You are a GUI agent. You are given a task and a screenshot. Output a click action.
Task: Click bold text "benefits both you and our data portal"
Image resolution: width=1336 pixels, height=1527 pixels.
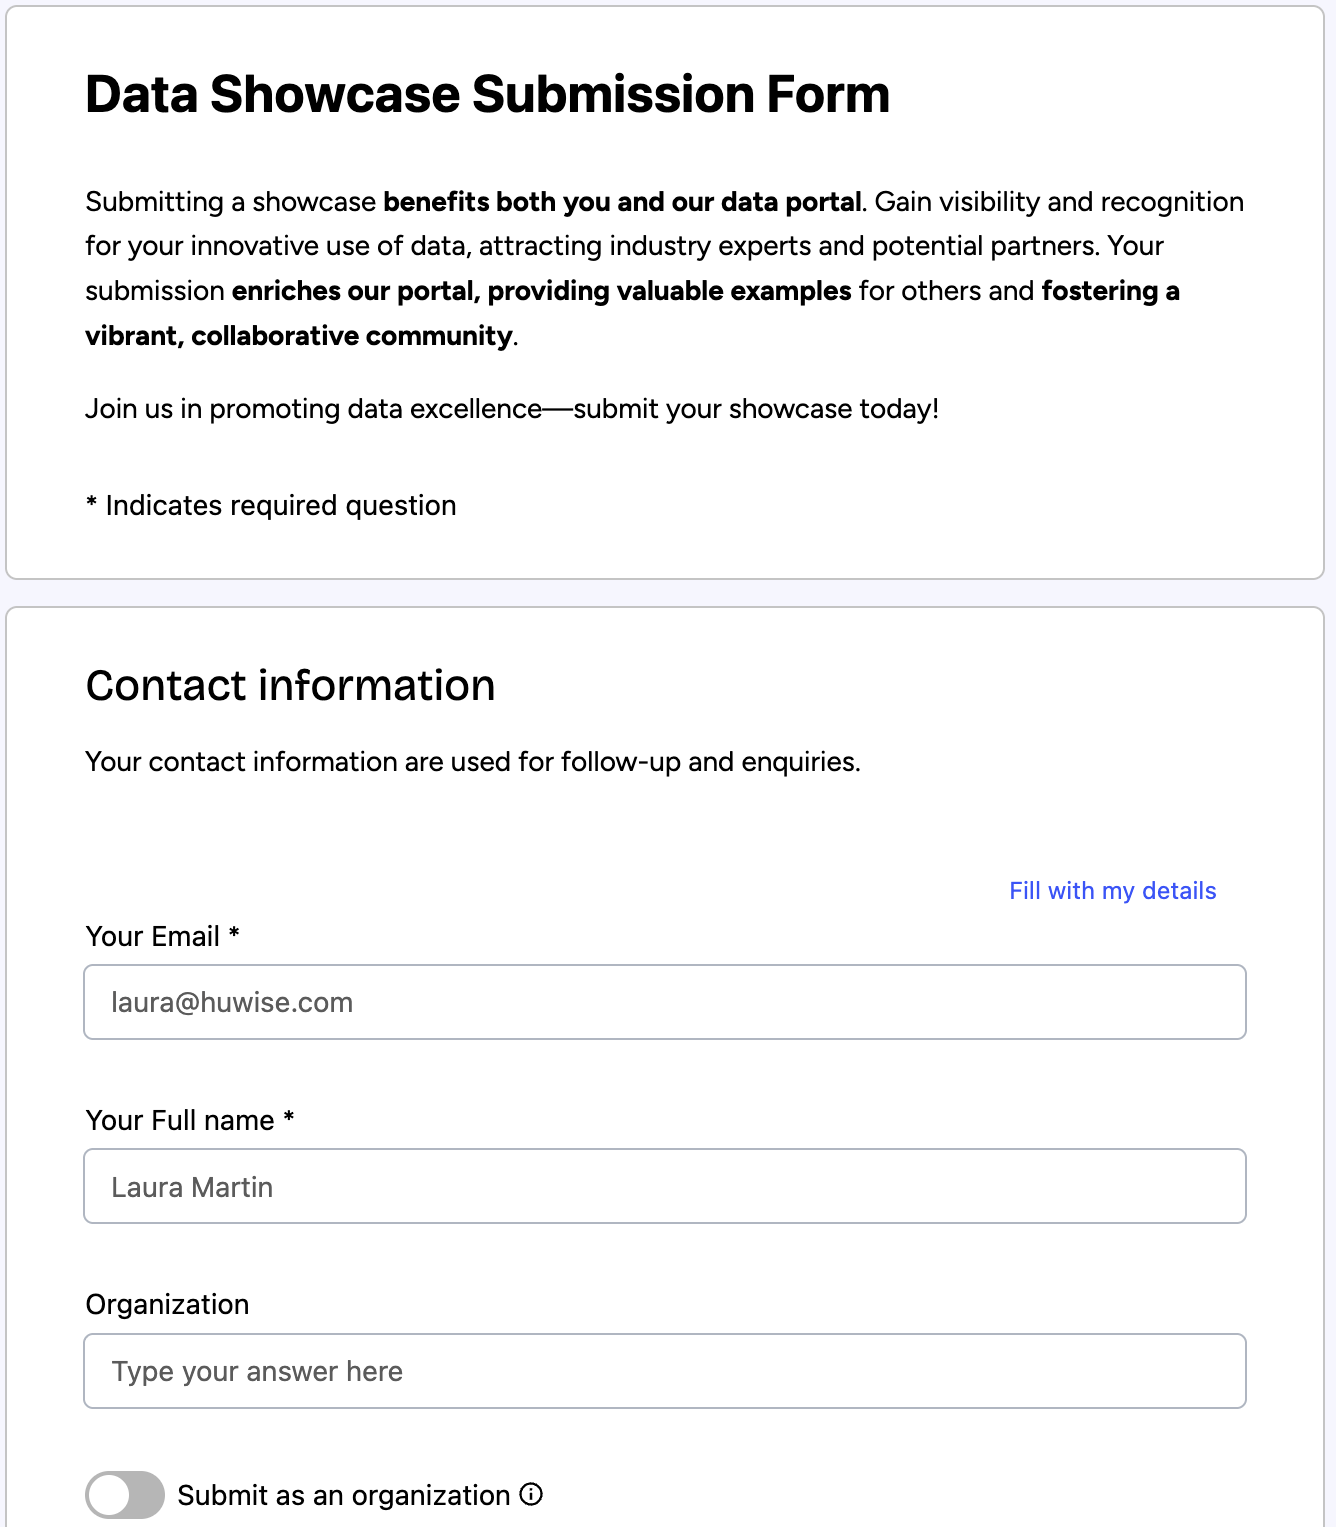click(x=622, y=202)
